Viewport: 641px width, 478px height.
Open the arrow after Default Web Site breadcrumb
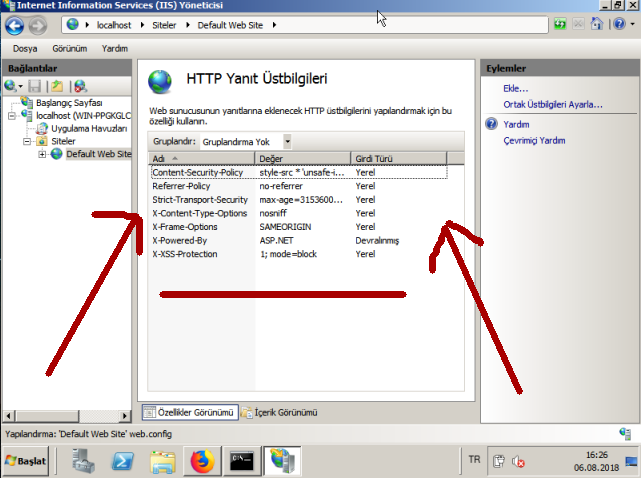[274, 25]
